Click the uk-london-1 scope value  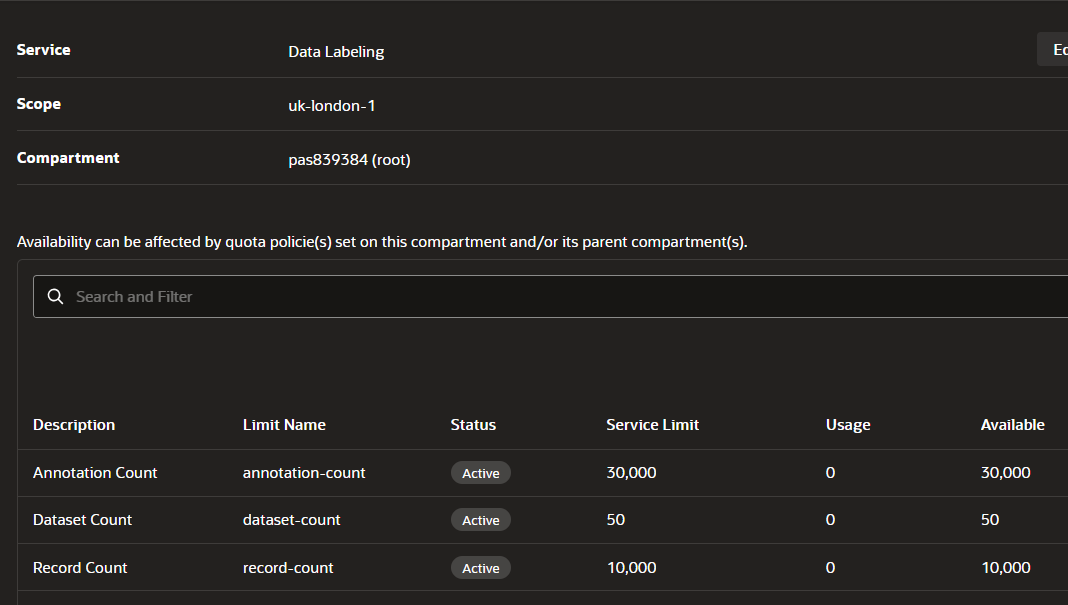(x=331, y=105)
